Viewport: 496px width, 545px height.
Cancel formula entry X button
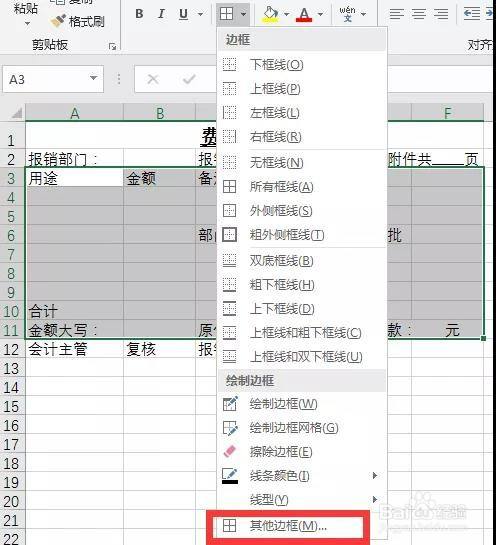(x=153, y=79)
